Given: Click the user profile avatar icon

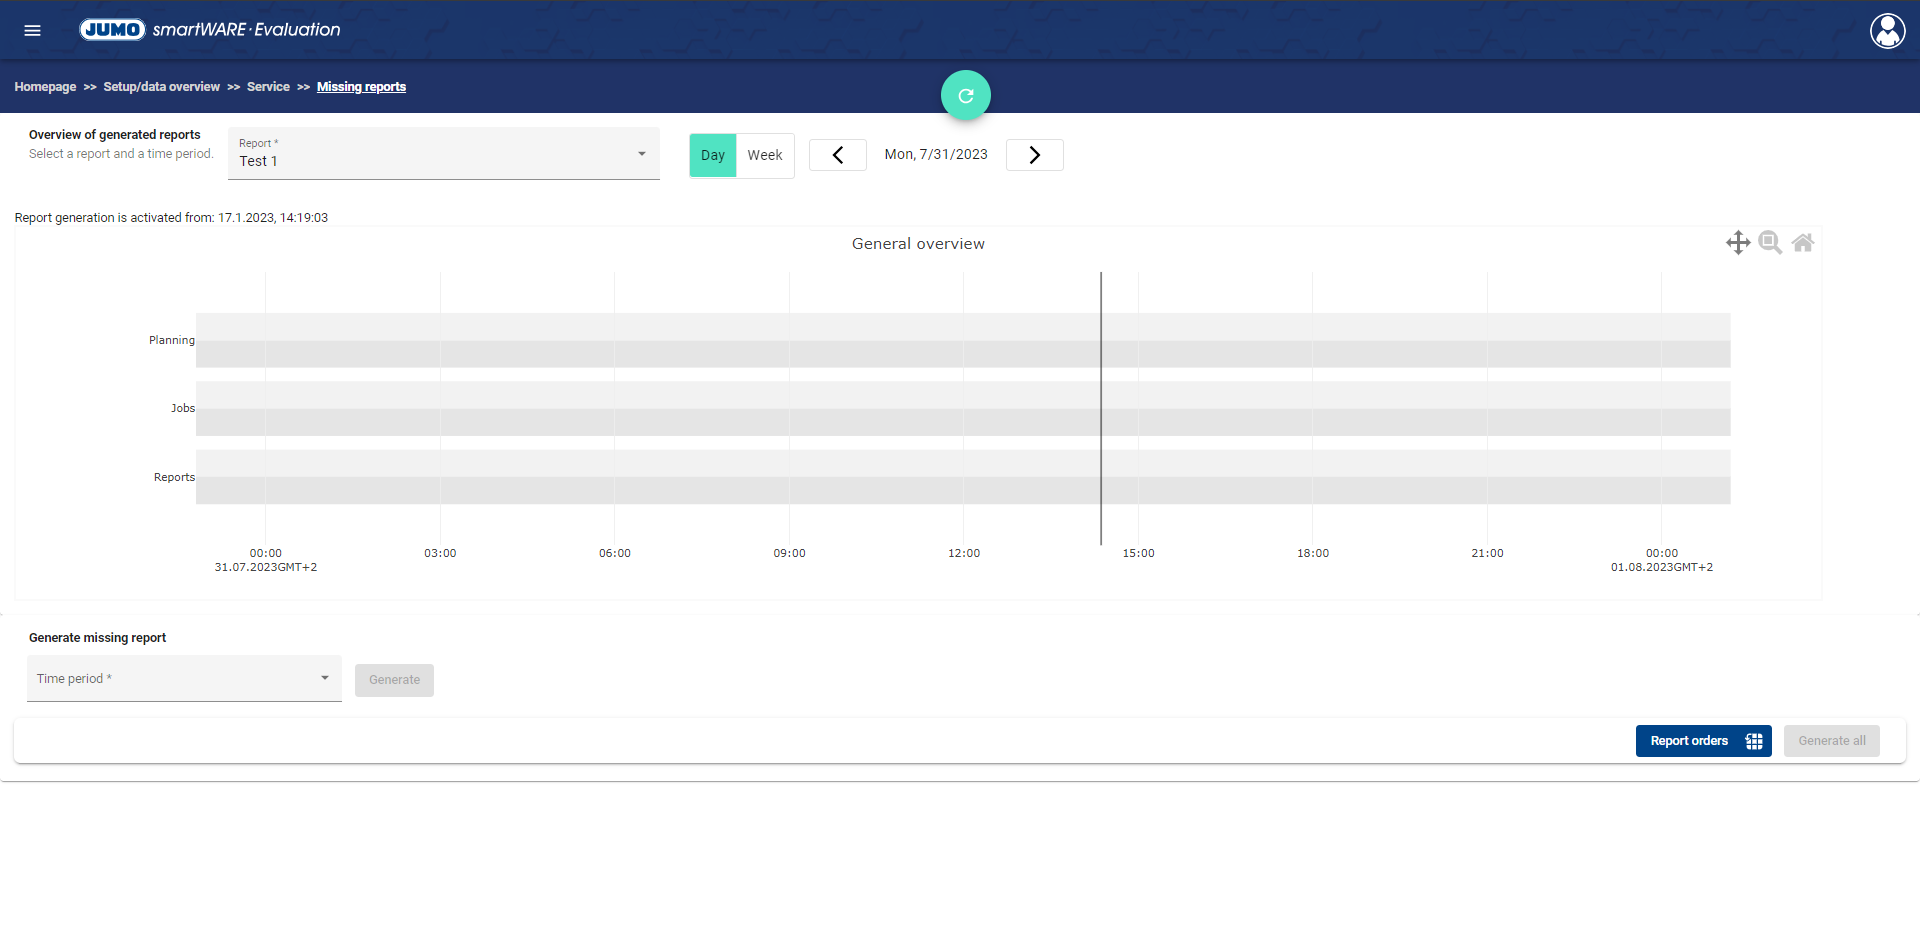Looking at the screenshot, I should 1887,31.
